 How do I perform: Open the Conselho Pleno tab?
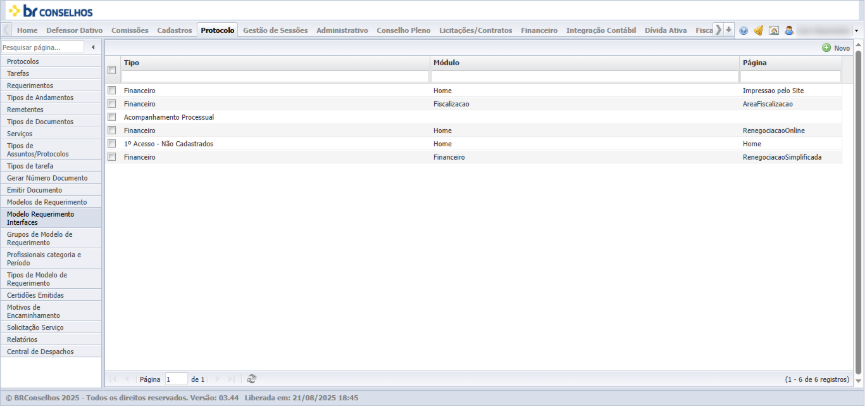coord(403,30)
